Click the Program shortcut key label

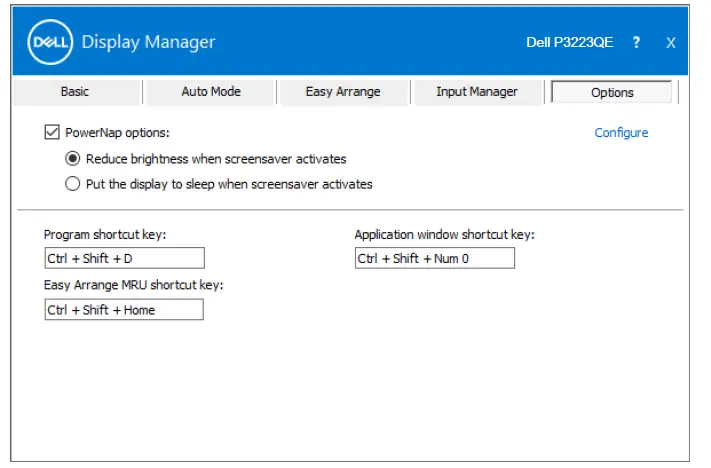point(105,235)
